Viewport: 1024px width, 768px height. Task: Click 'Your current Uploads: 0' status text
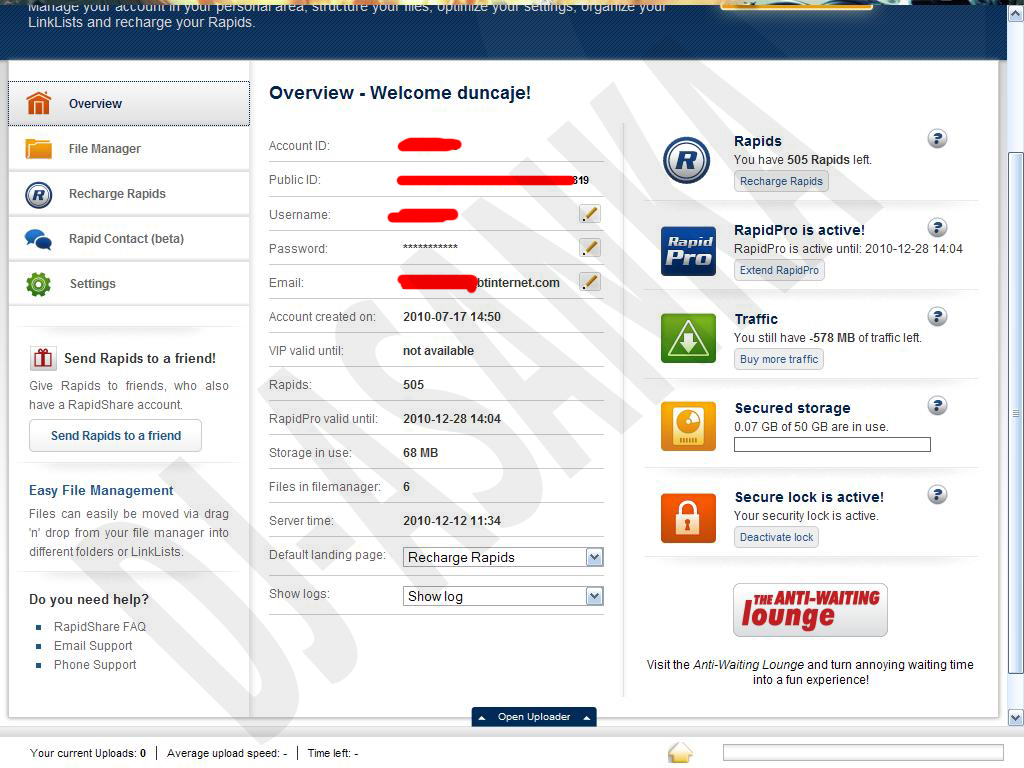[88, 753]
